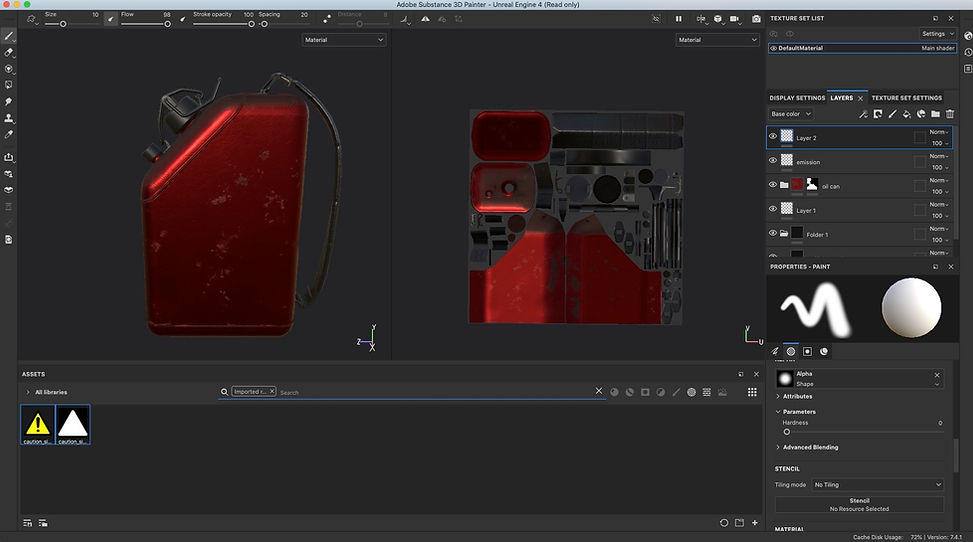Adjust the Hardness slider handle
The width and height of the screenshot is (973, 542).
[x=787, y=431]
